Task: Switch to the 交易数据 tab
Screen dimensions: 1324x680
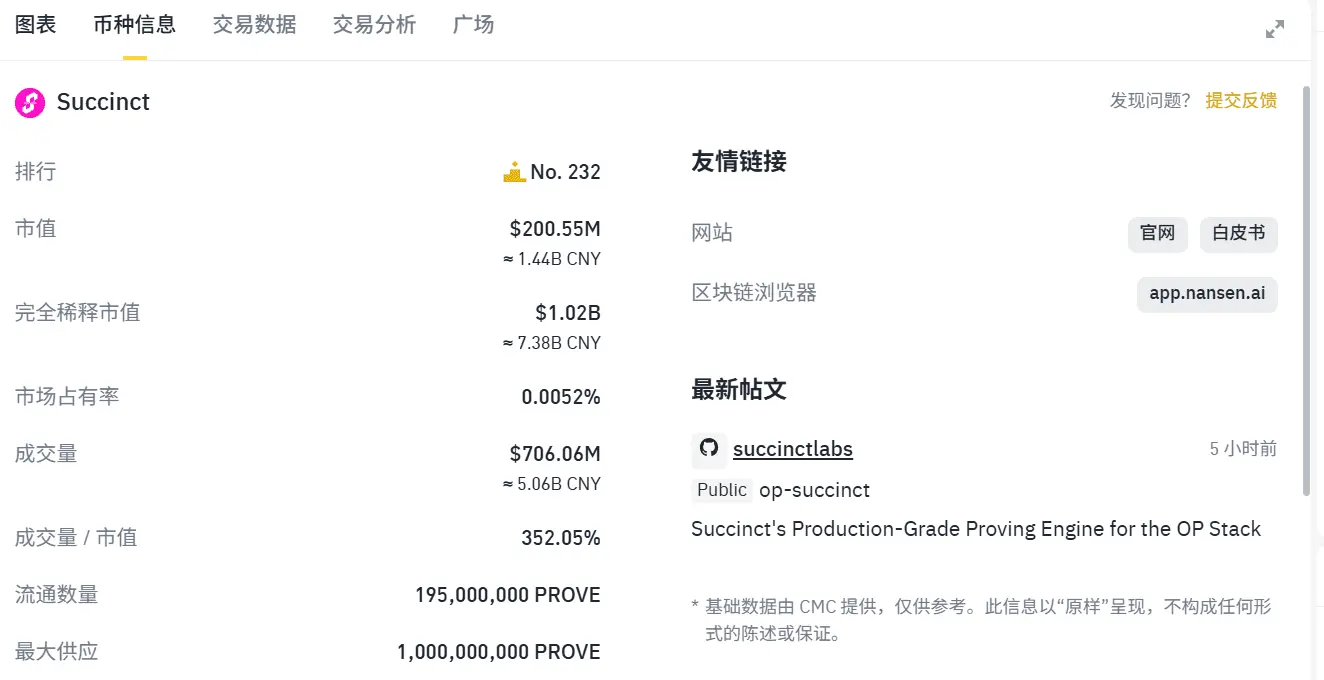Action: [255, 25]
